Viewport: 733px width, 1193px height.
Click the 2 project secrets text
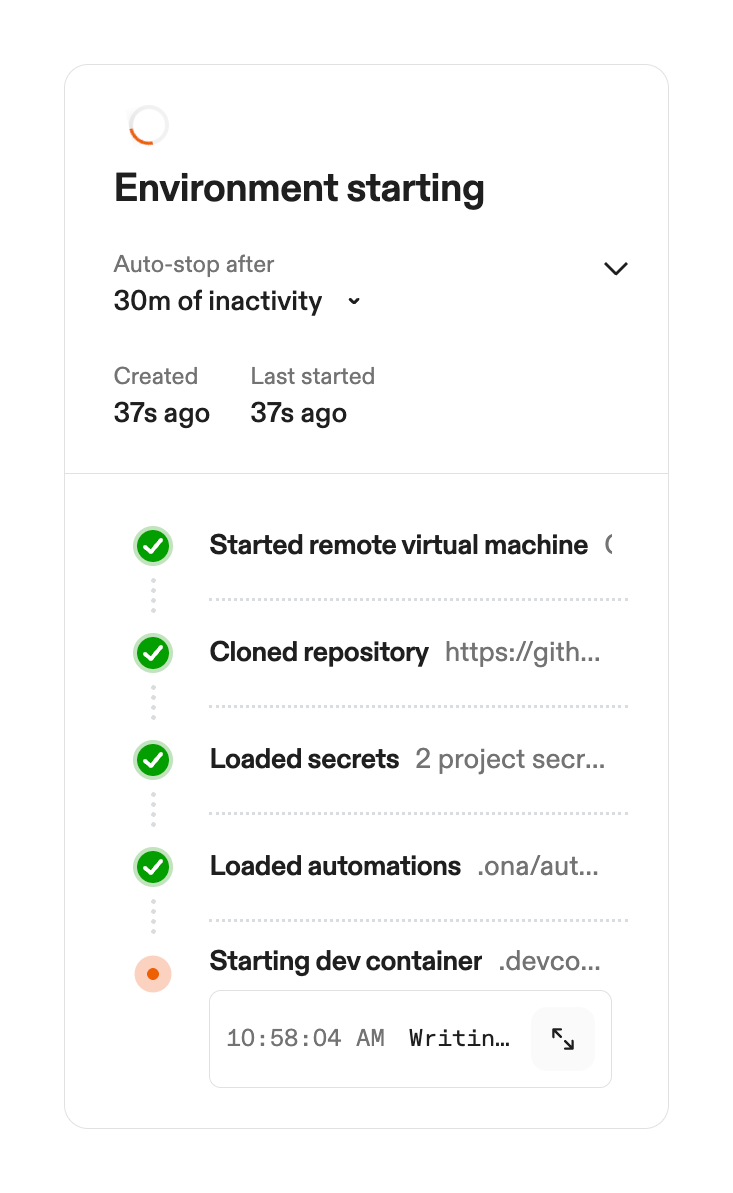[510, 759]
